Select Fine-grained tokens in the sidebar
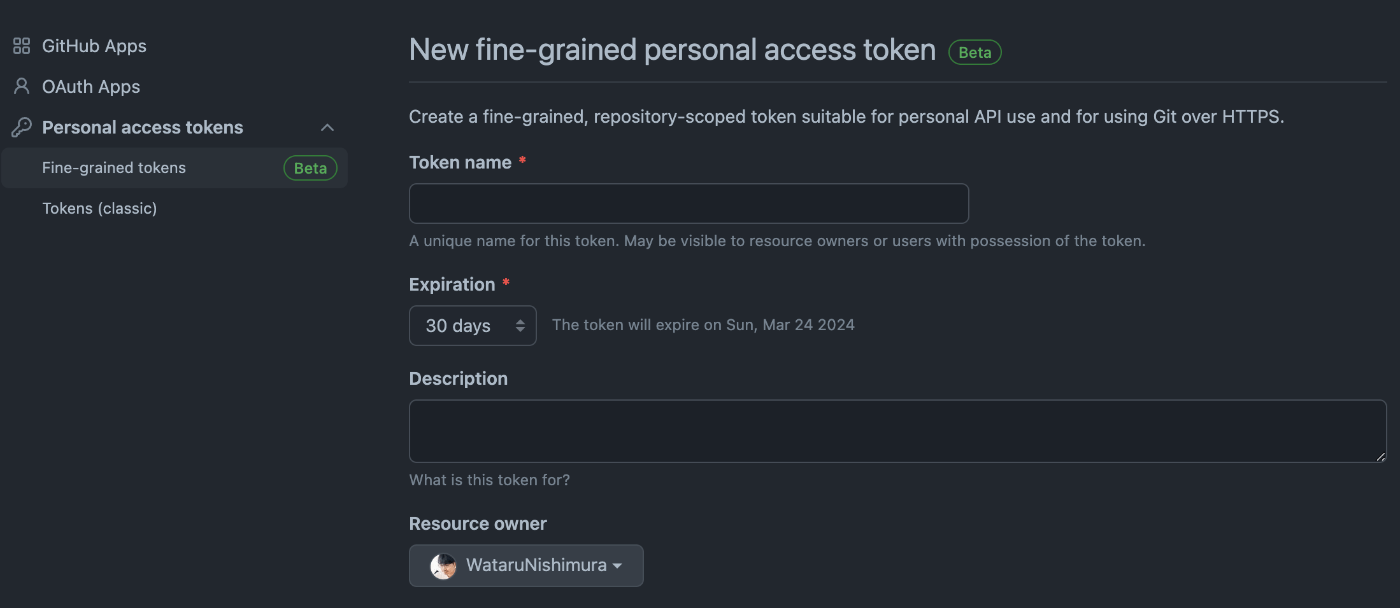Viewport: 1400px width, 608px height. (x=114, y=168)
